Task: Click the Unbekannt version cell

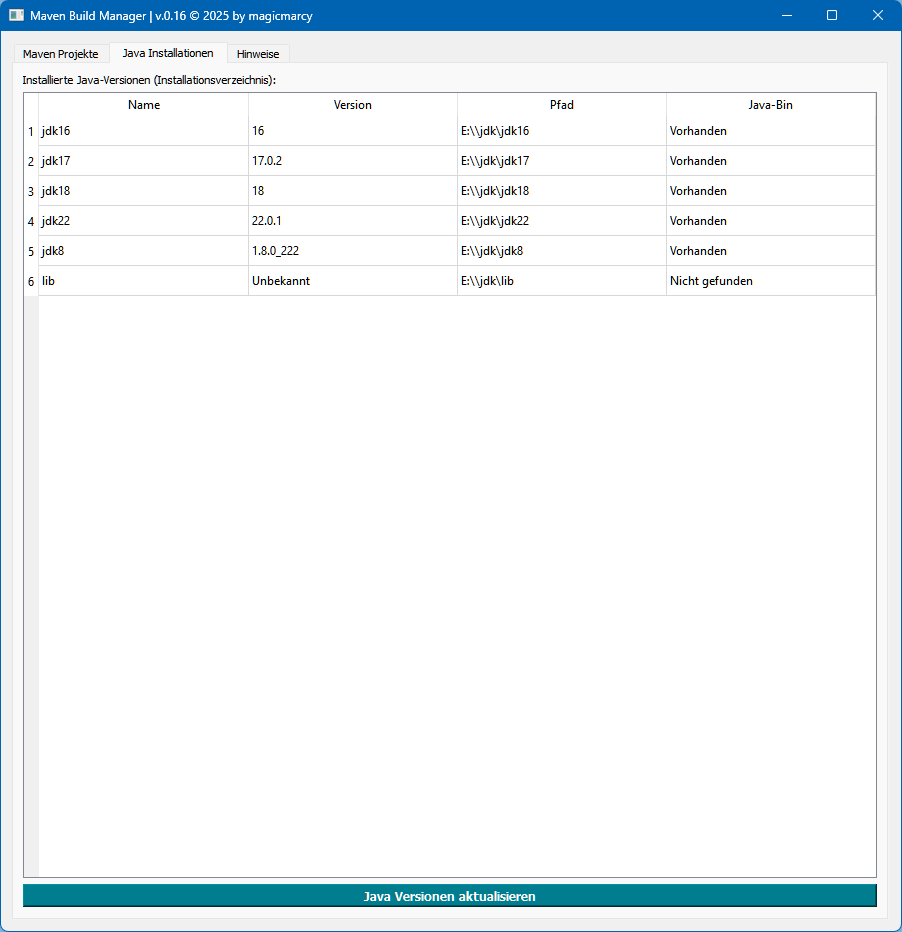Action: [x=353, y=281]
